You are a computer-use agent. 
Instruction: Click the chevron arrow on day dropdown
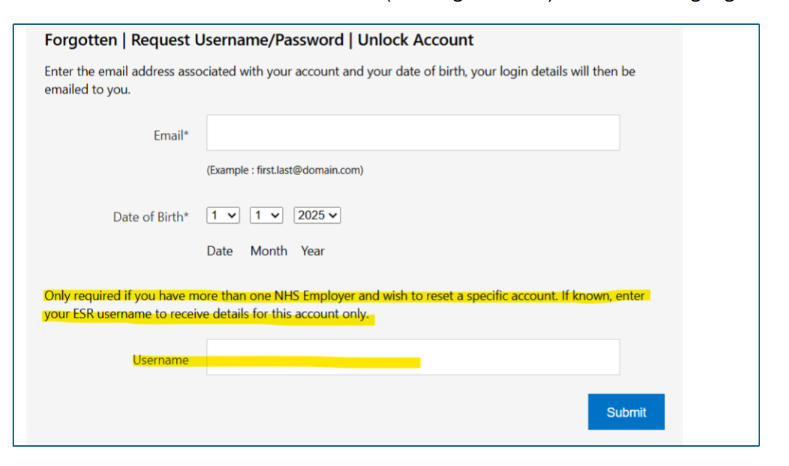click(232, 215)
